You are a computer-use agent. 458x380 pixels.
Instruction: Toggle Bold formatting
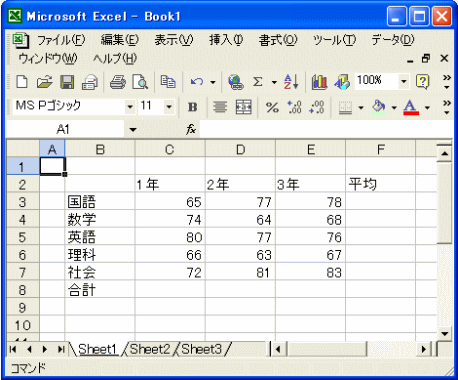tap(193, 107)
